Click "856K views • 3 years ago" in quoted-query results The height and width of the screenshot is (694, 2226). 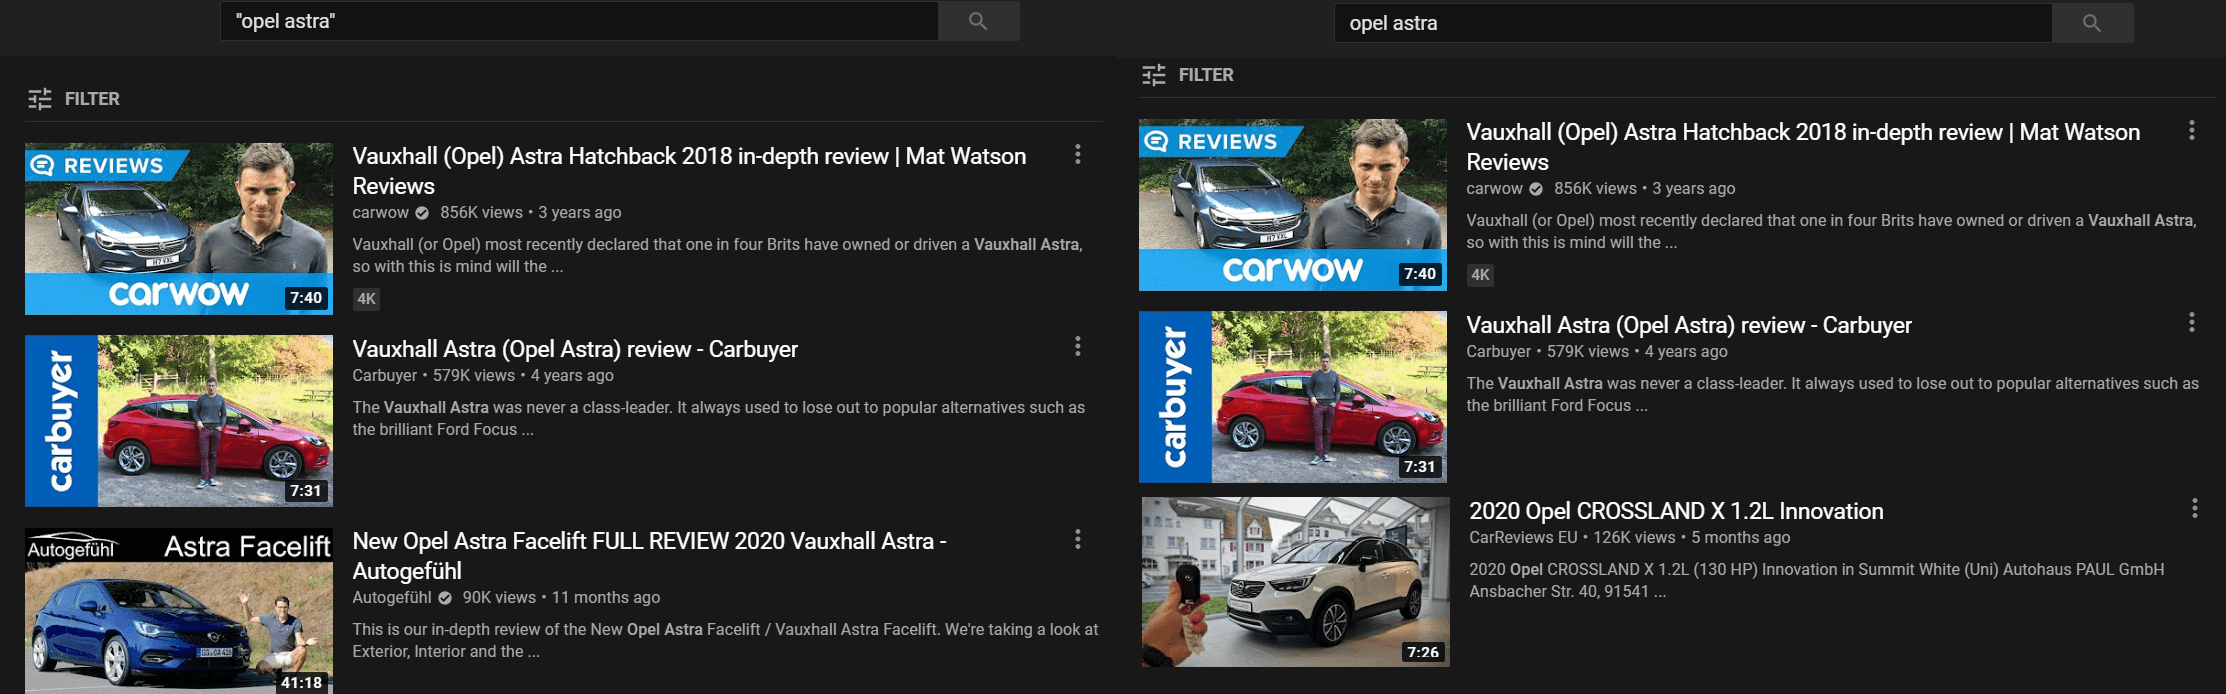pyautogui.click(x=531, y=213)
